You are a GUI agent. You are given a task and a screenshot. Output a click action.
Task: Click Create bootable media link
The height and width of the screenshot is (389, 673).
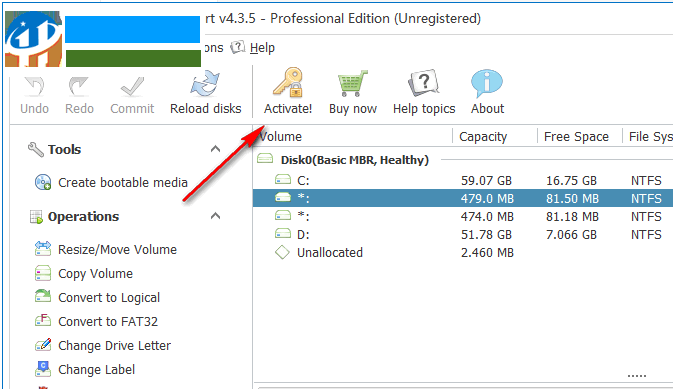[x=123, y=182]
